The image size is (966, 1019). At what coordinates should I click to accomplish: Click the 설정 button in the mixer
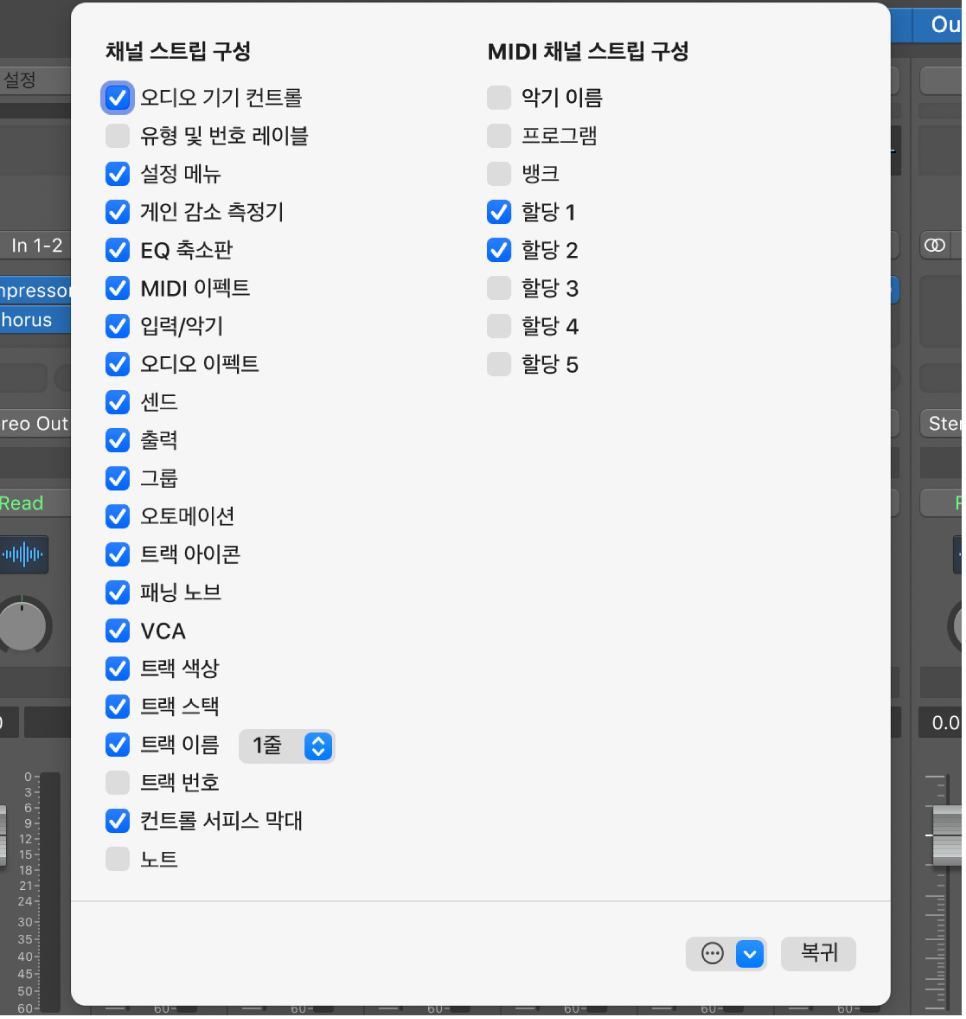point(36,80)
